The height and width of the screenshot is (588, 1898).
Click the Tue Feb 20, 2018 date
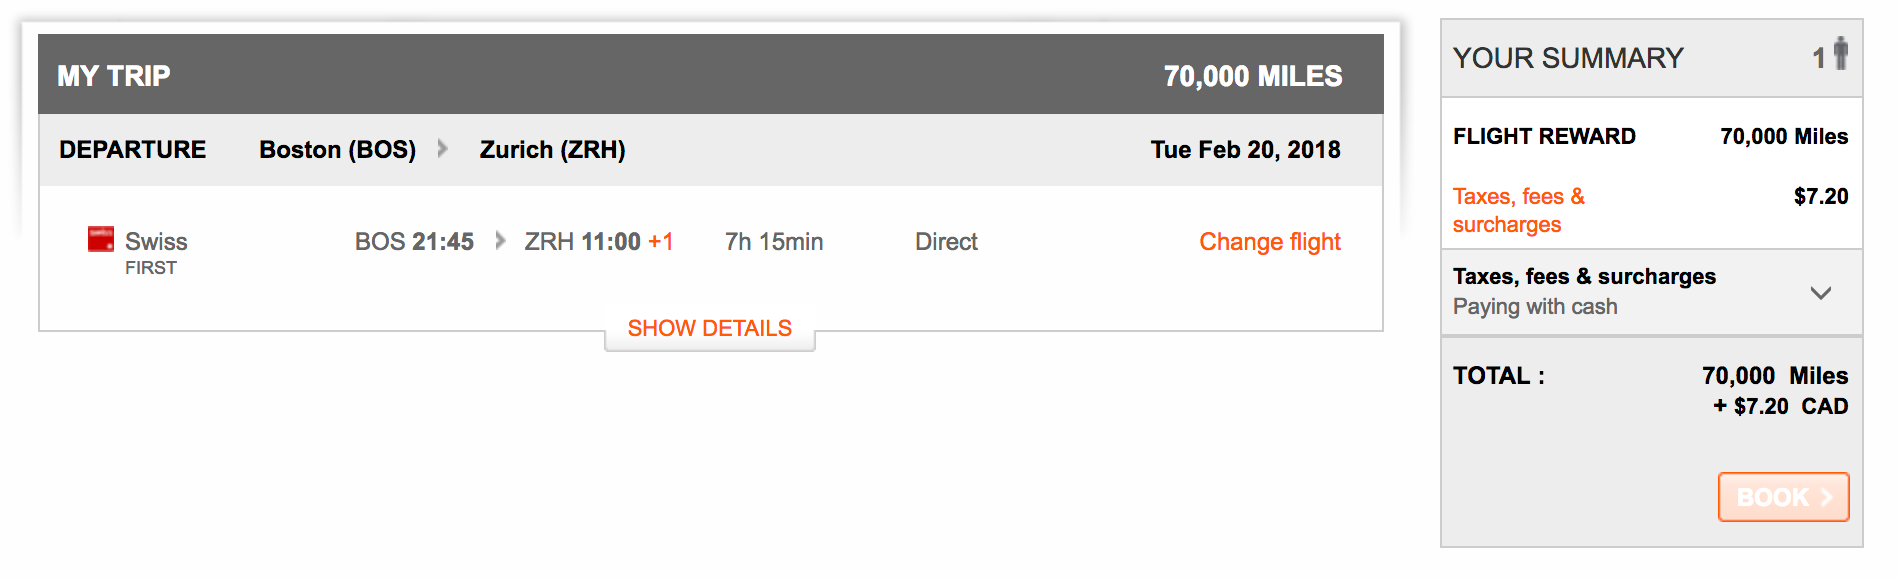pyautogui.click(x=1245, y=150)
